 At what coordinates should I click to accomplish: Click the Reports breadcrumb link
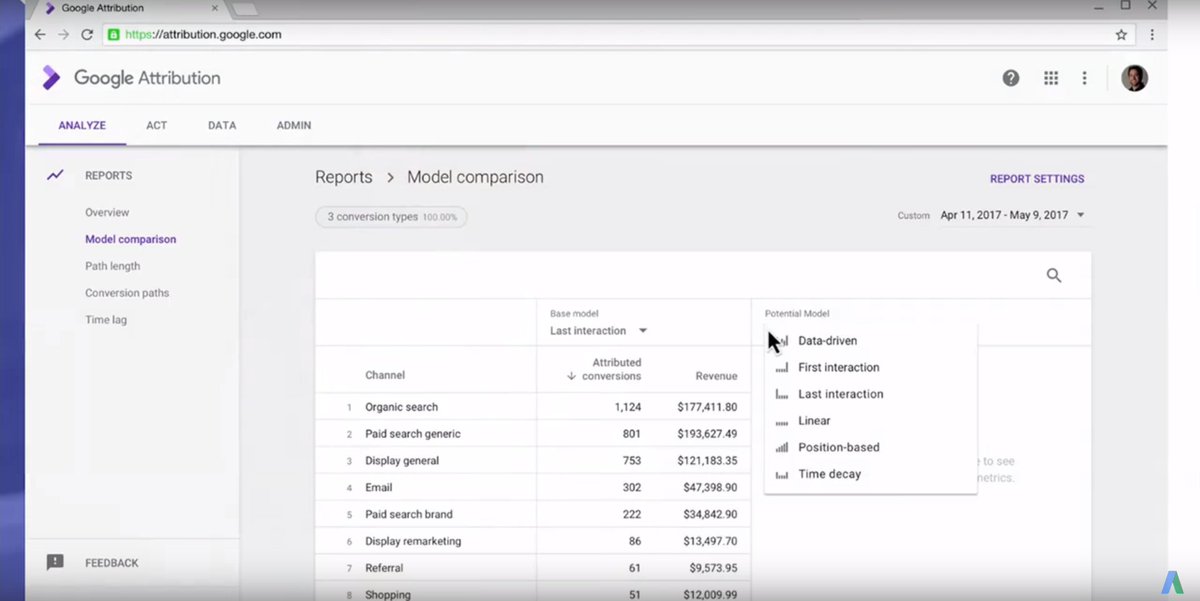[x=344, y=177]
